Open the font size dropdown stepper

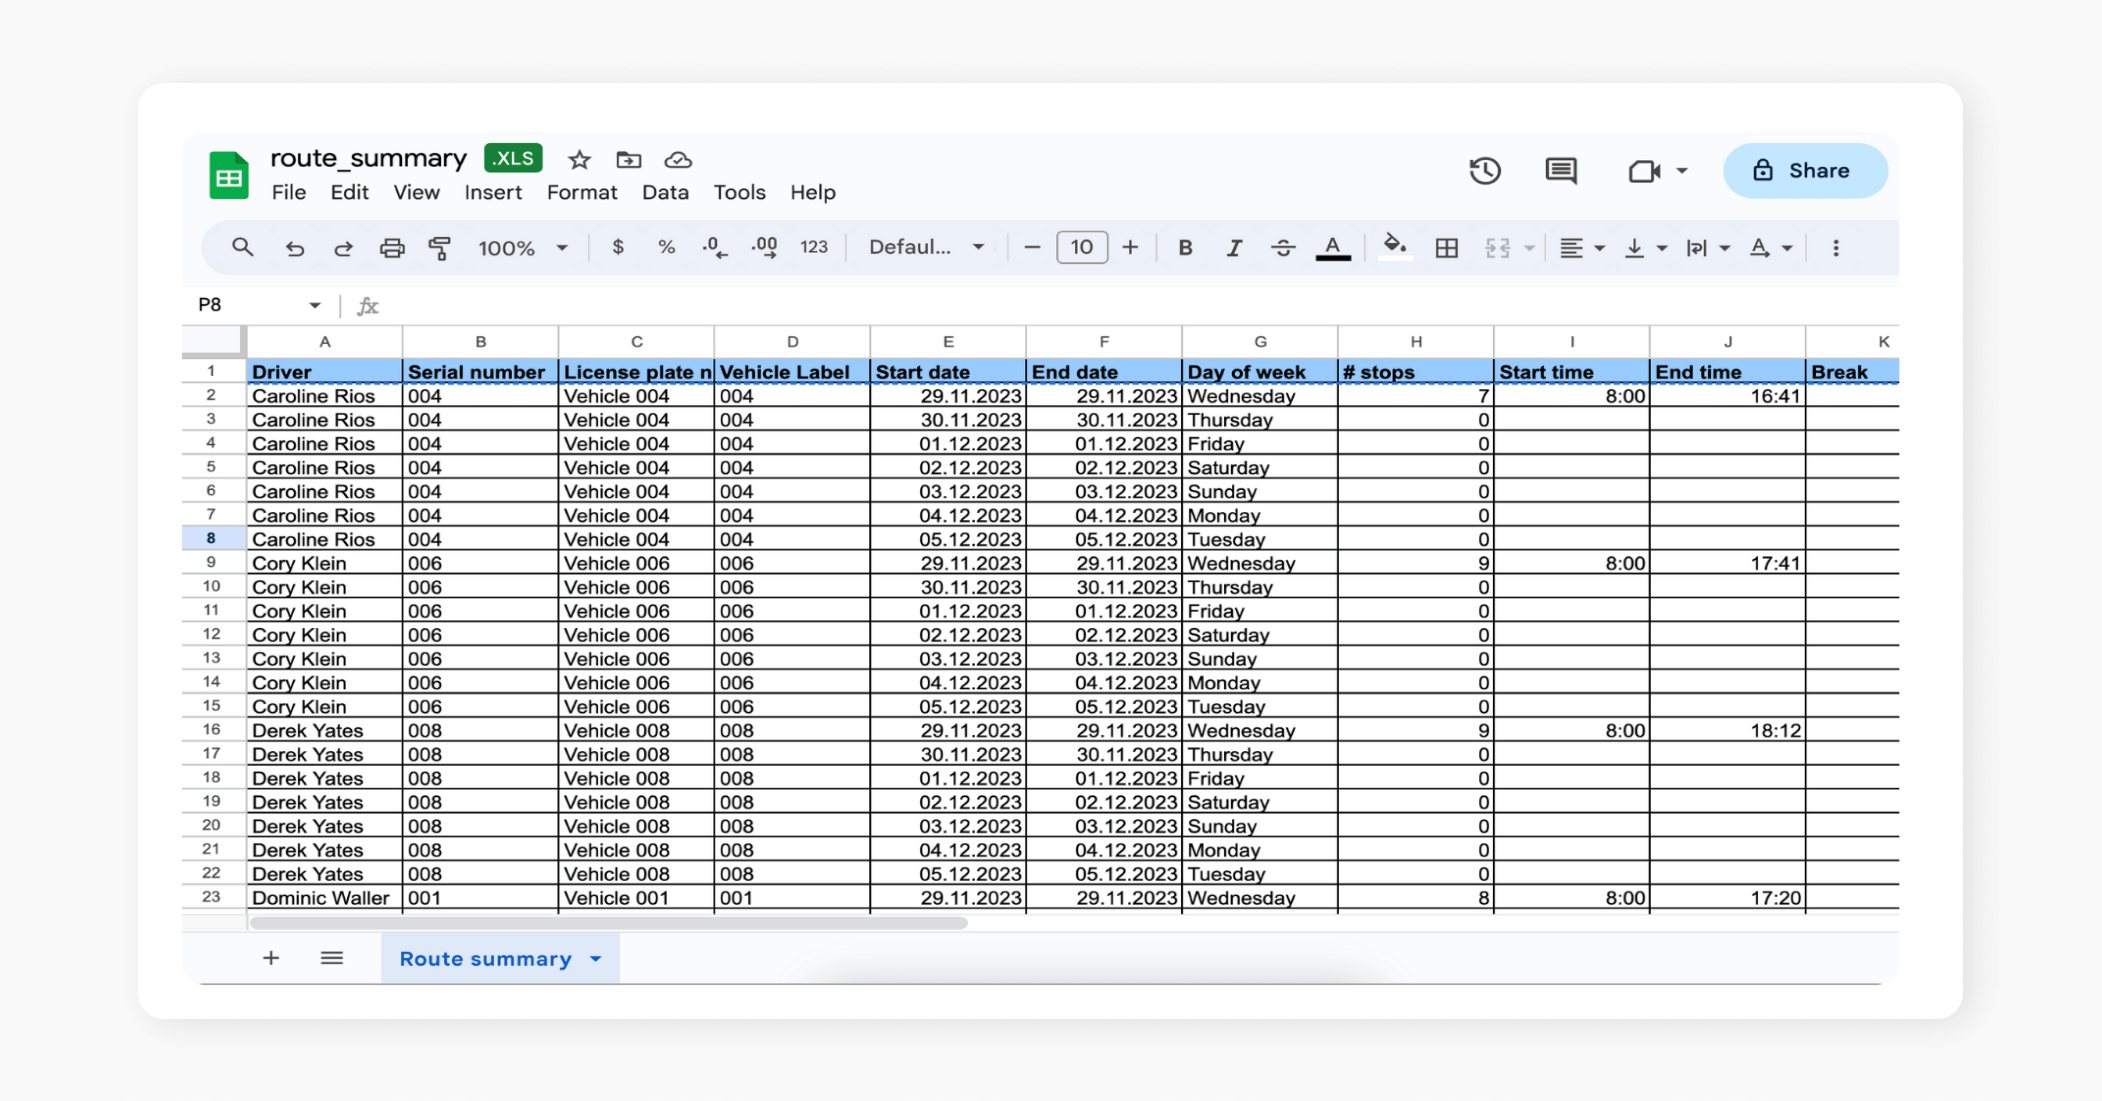coord(1082,247)
